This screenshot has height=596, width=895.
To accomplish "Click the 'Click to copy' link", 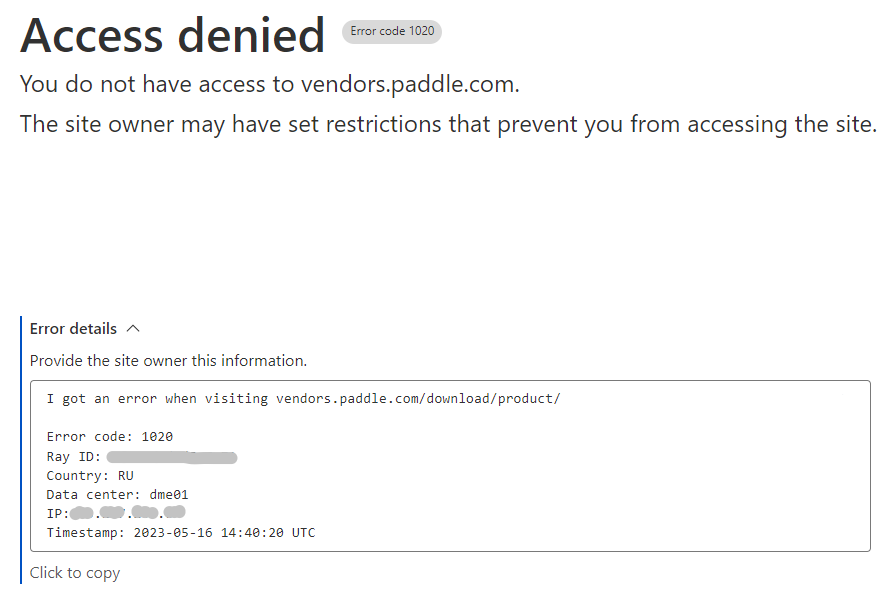I will tap(75, 573).
